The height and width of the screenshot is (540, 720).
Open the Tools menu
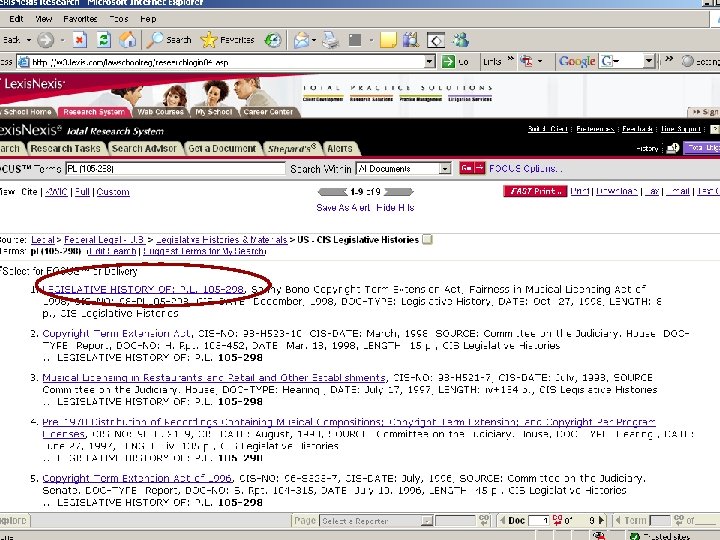click(118, 19)
